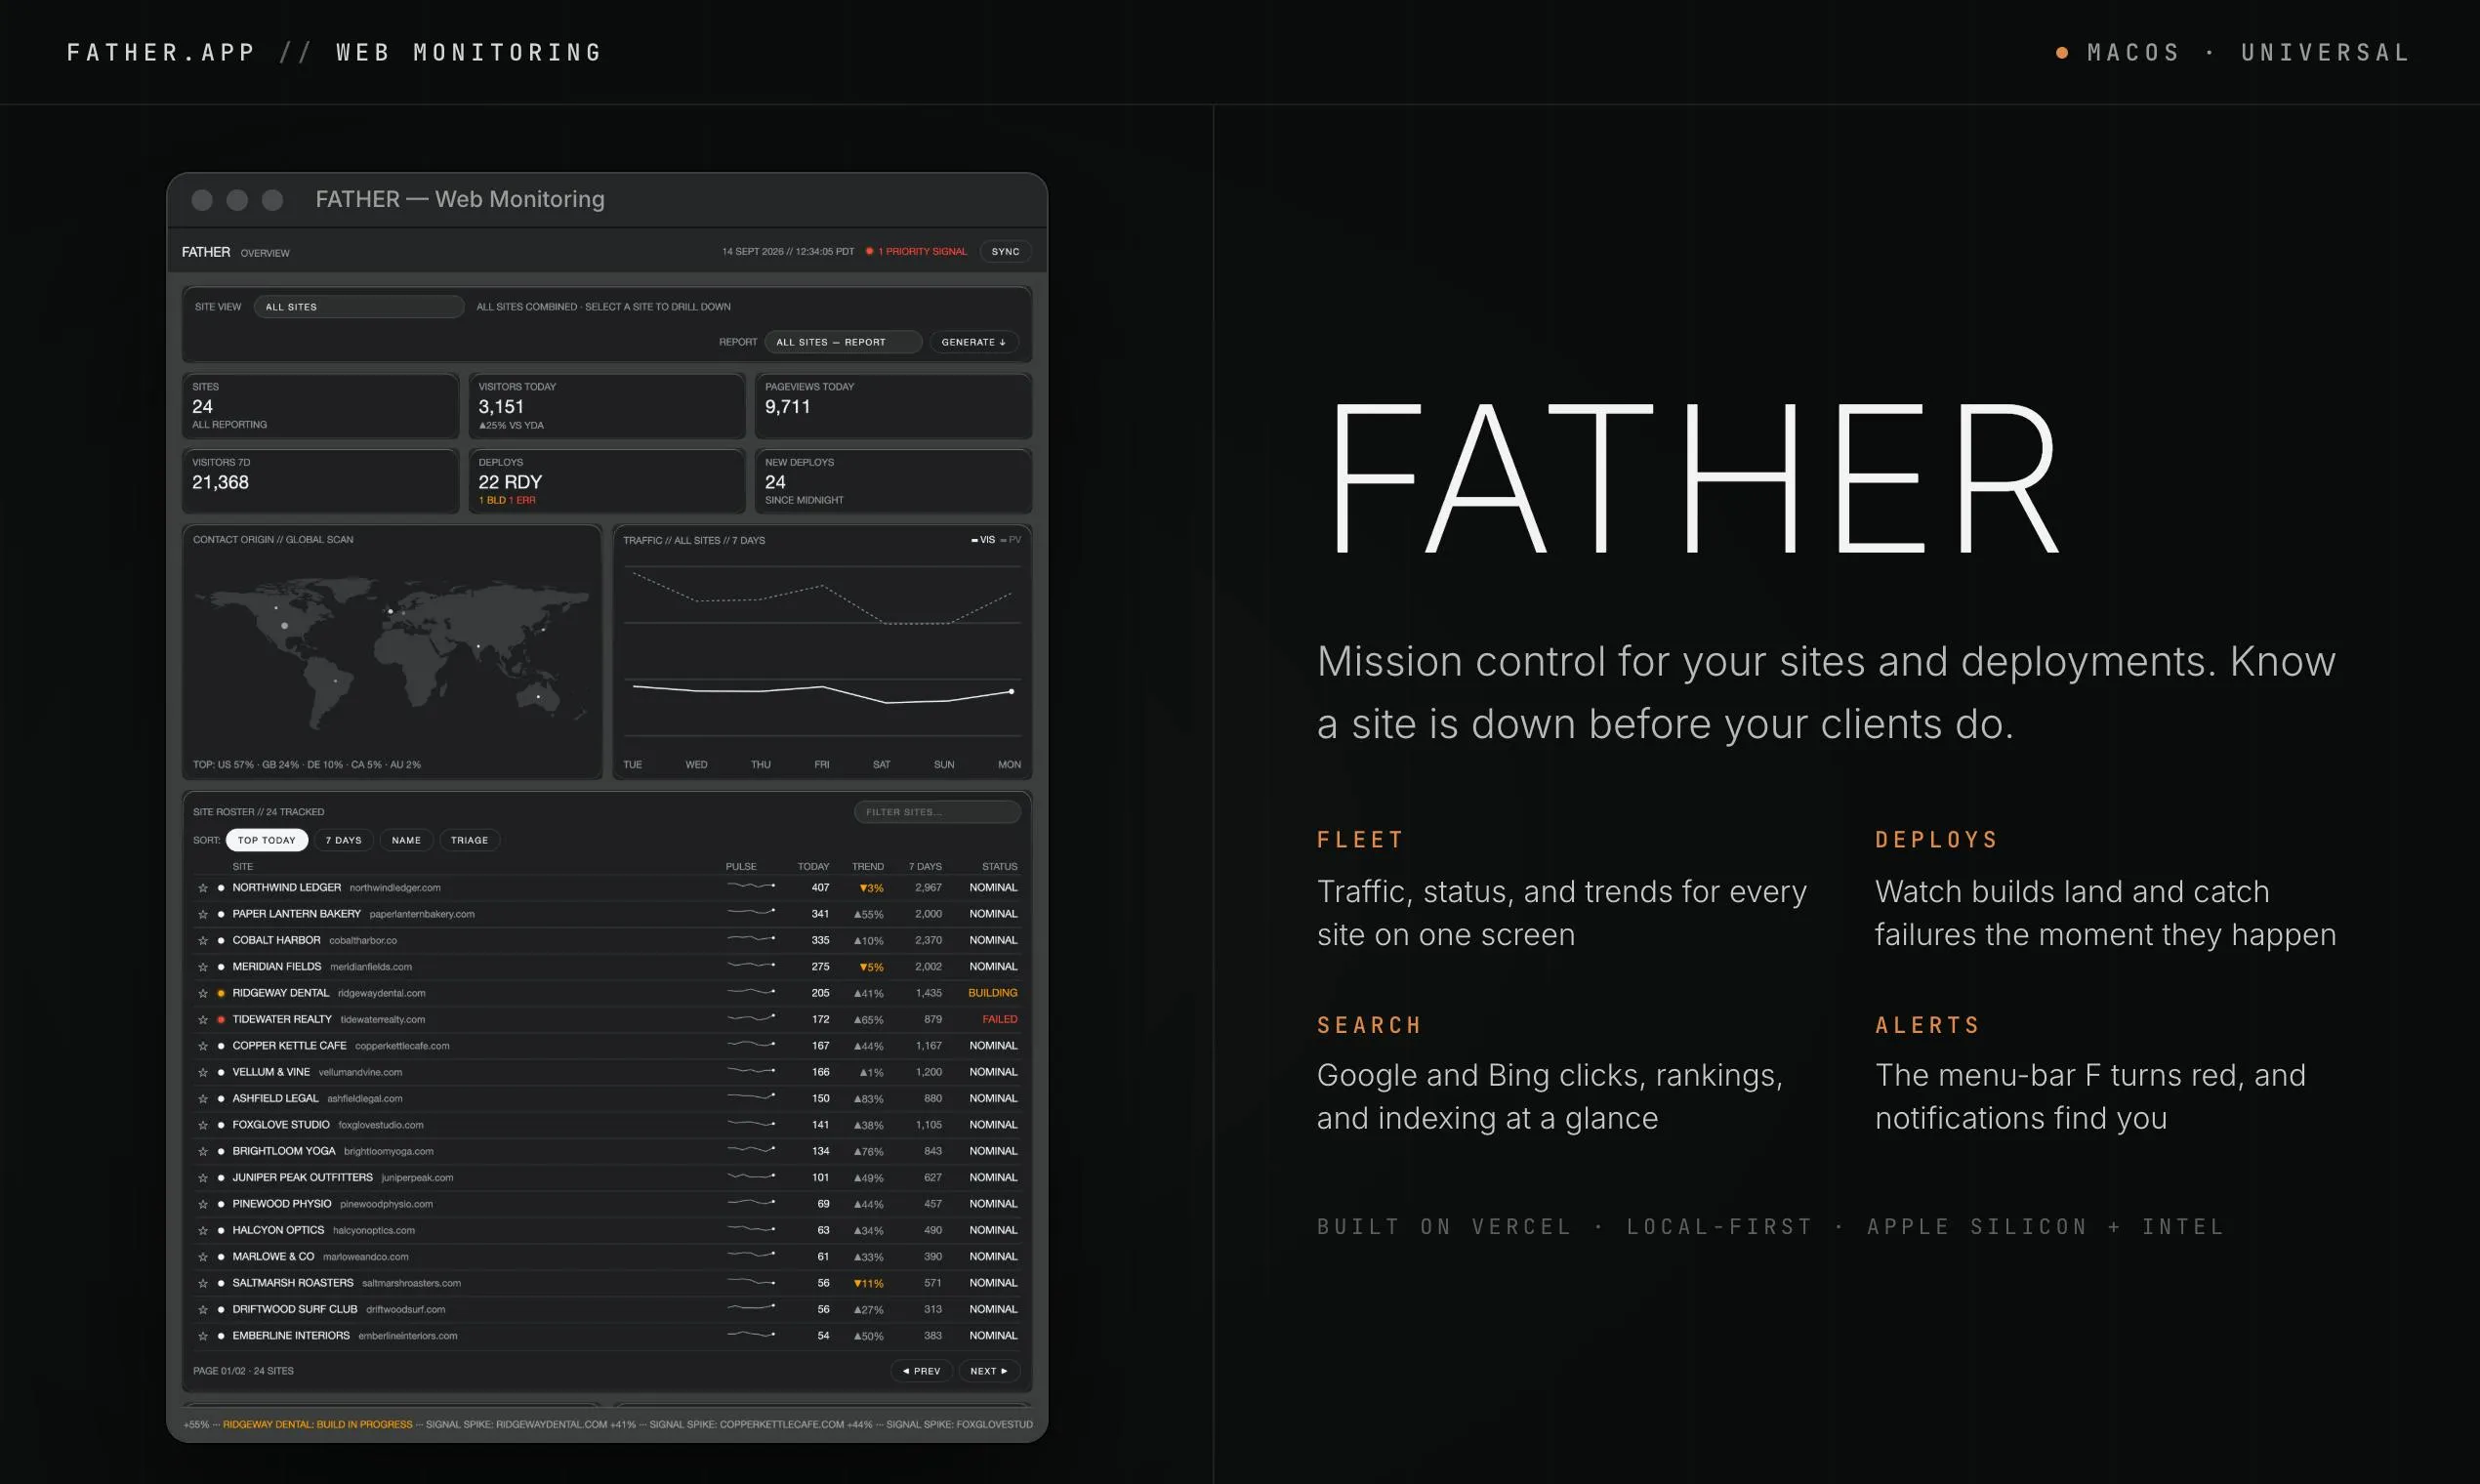Click the STATUS column header
This screenshot has width=2480, height=1484.
click(x=999, y=867)
